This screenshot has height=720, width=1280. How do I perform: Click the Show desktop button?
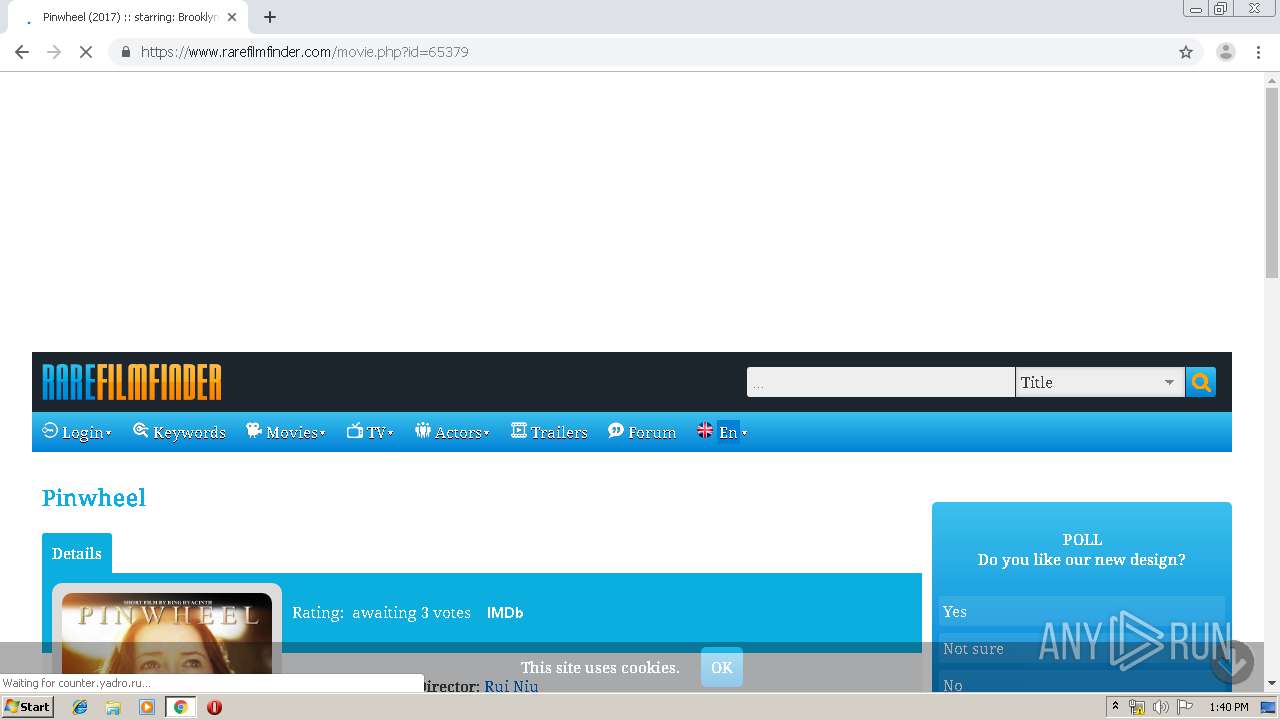tap(1268, 707)
